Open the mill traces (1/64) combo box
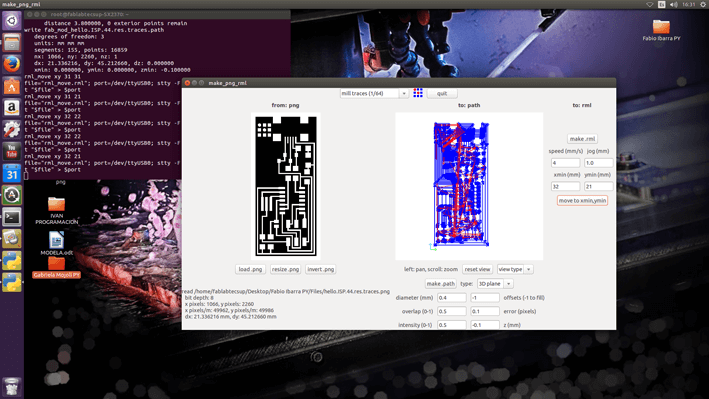This screenshot has height=399, width=709. [374, 93]
